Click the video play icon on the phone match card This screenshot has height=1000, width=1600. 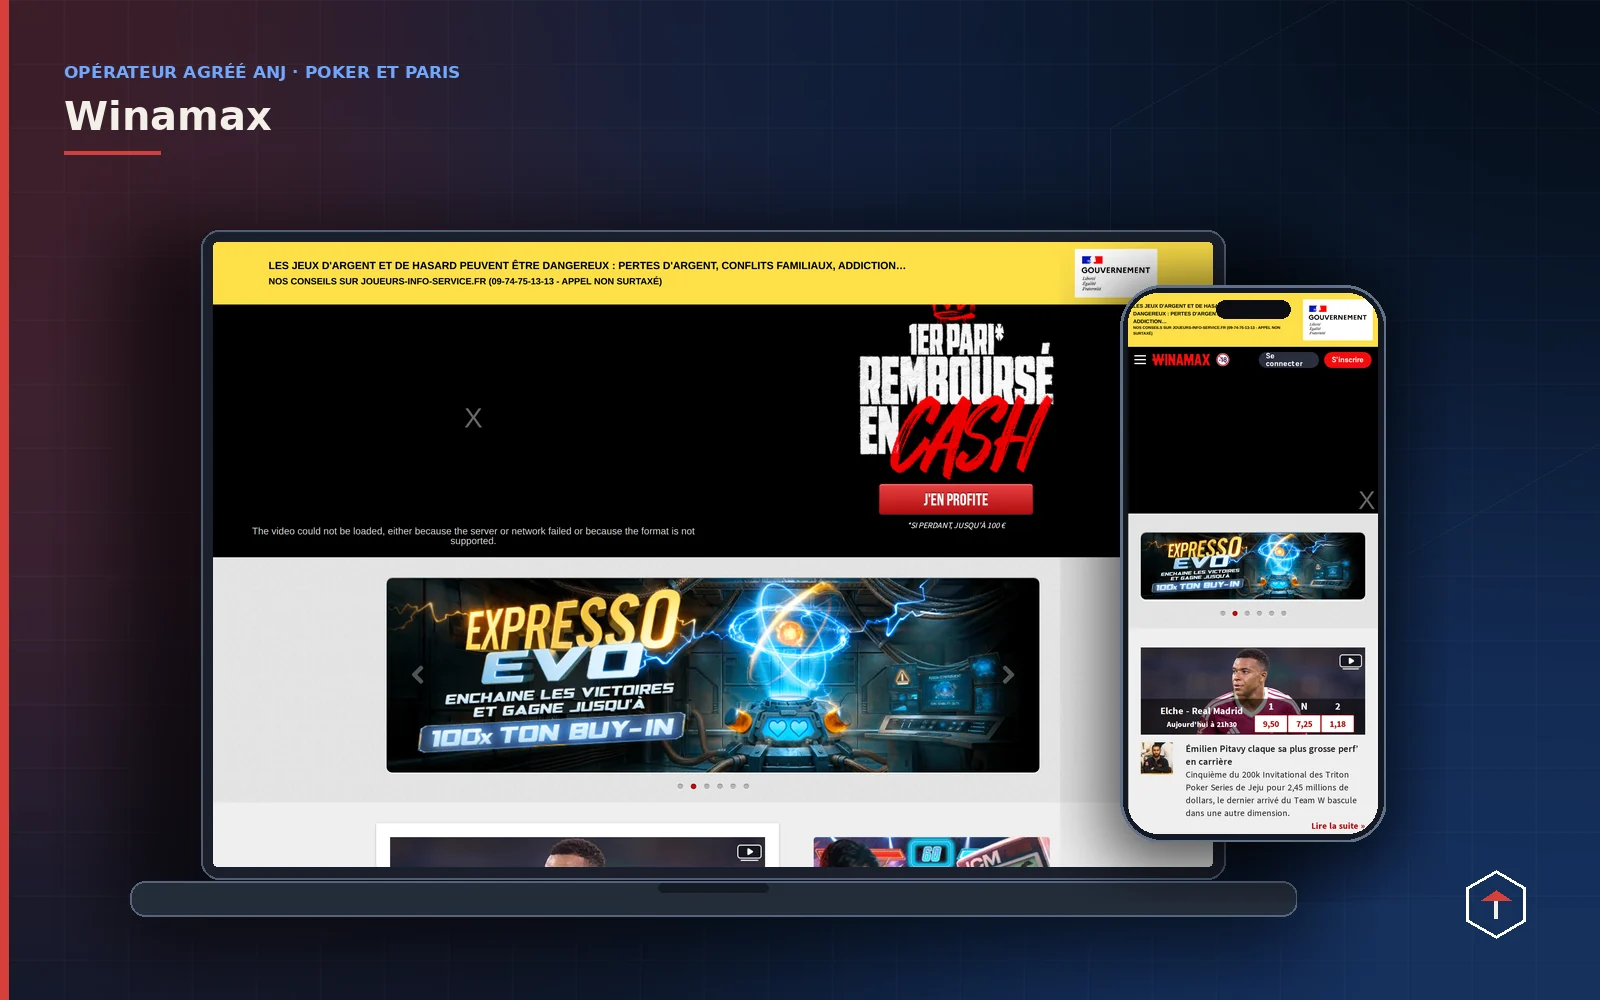pos(1350,661)
